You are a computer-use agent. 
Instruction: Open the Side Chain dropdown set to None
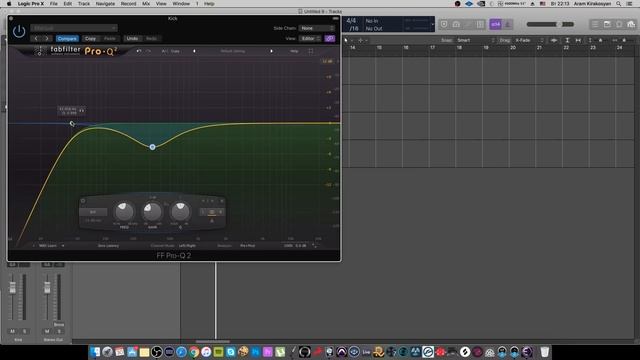317,28
